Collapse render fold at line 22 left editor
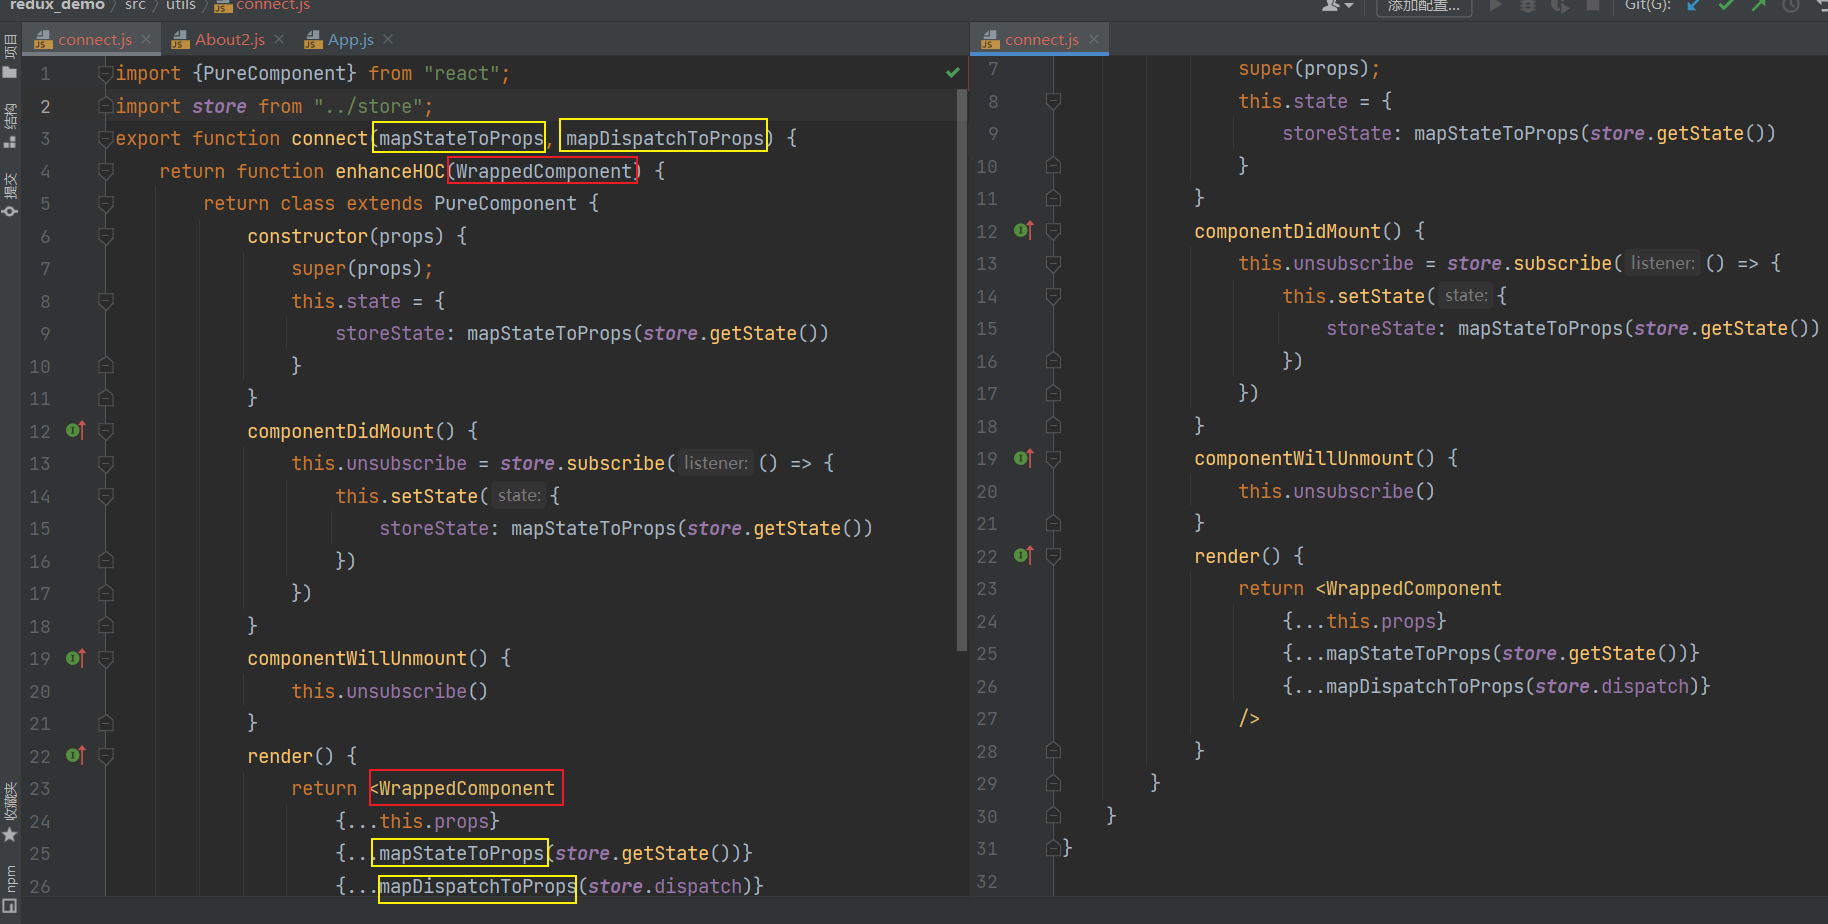Image resolution: width=1828 pixels, height=924 pixels. 106,756
